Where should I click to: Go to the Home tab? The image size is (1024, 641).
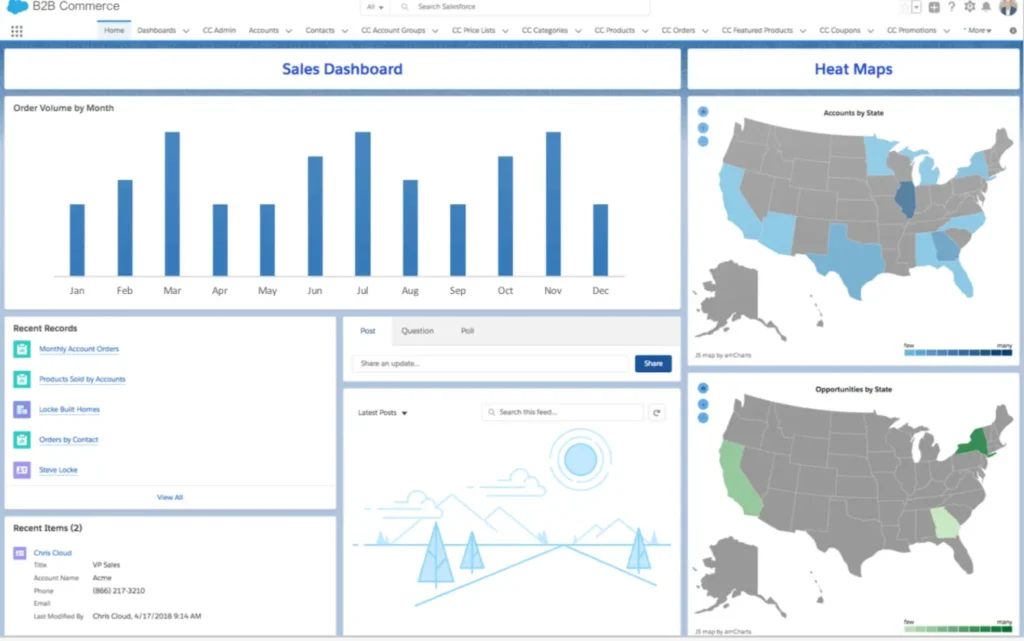click(x=114, y=30)
